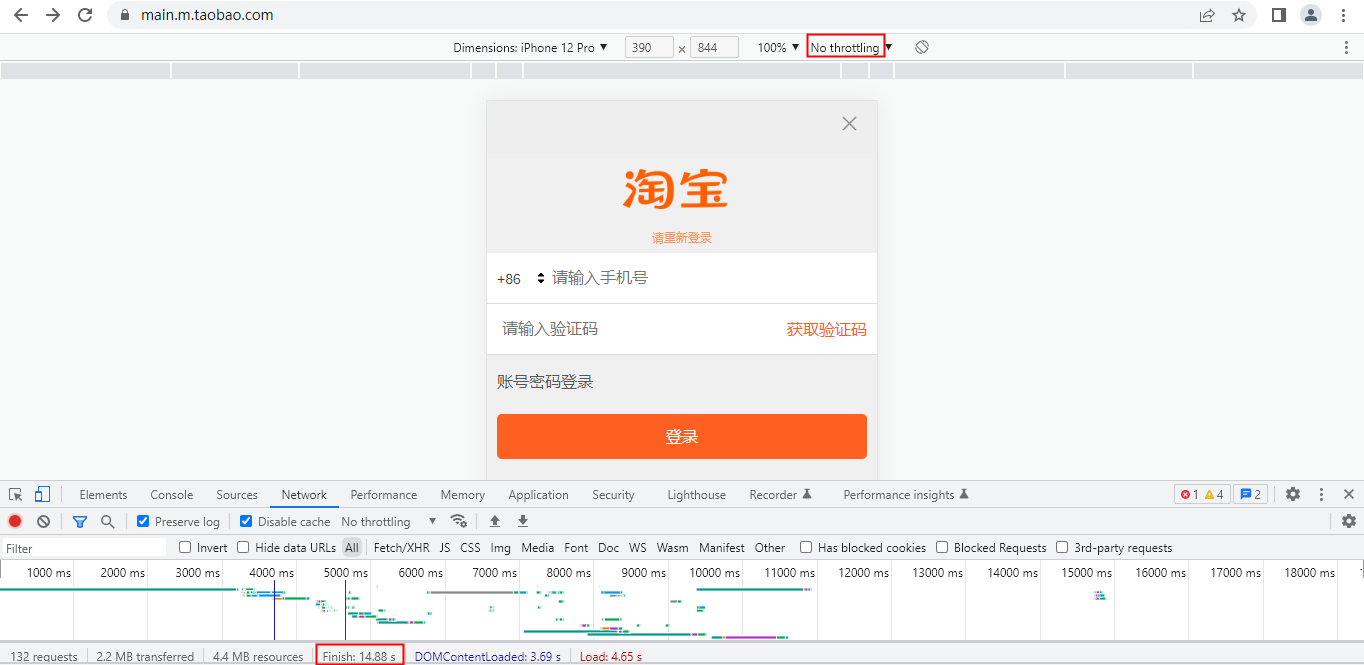Image resolution: width=1364 pixels, height=665 pixels.
Task: Open device toolbar more options
Action: click(1346, 47)
